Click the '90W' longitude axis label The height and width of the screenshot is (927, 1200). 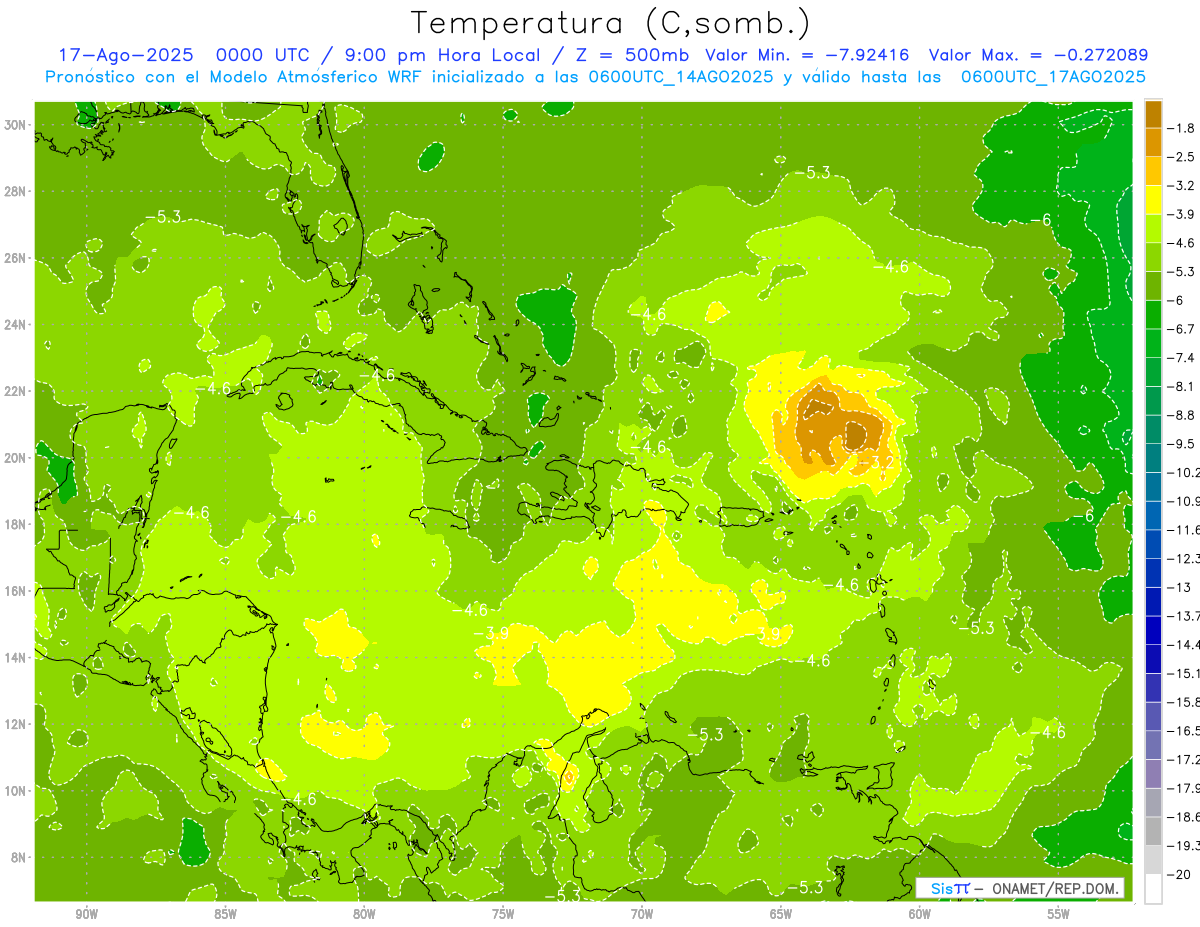tap(86, 914)
